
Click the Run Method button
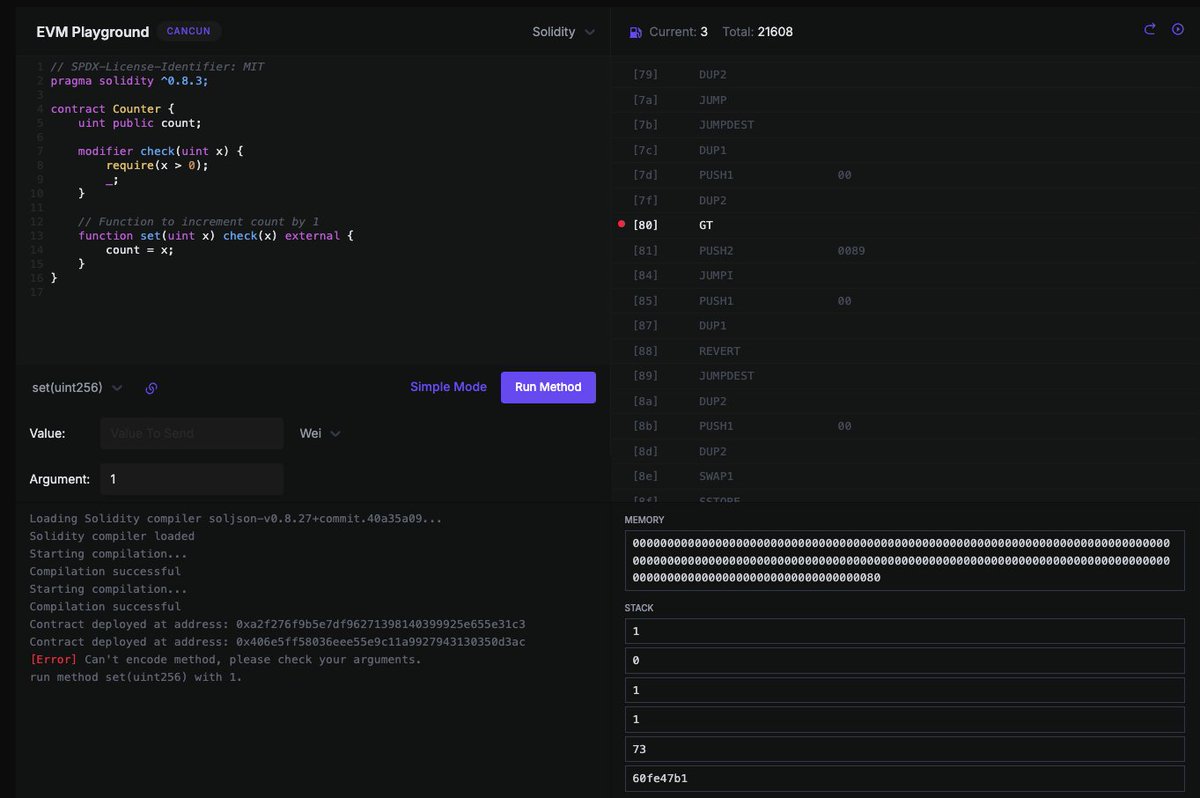548,387
